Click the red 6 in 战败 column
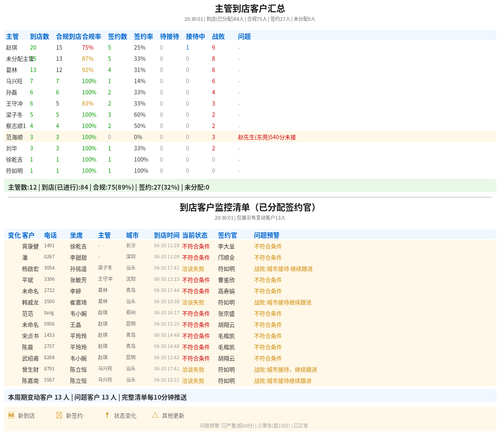Screen dimensions: 500x448 pos(213,81)
